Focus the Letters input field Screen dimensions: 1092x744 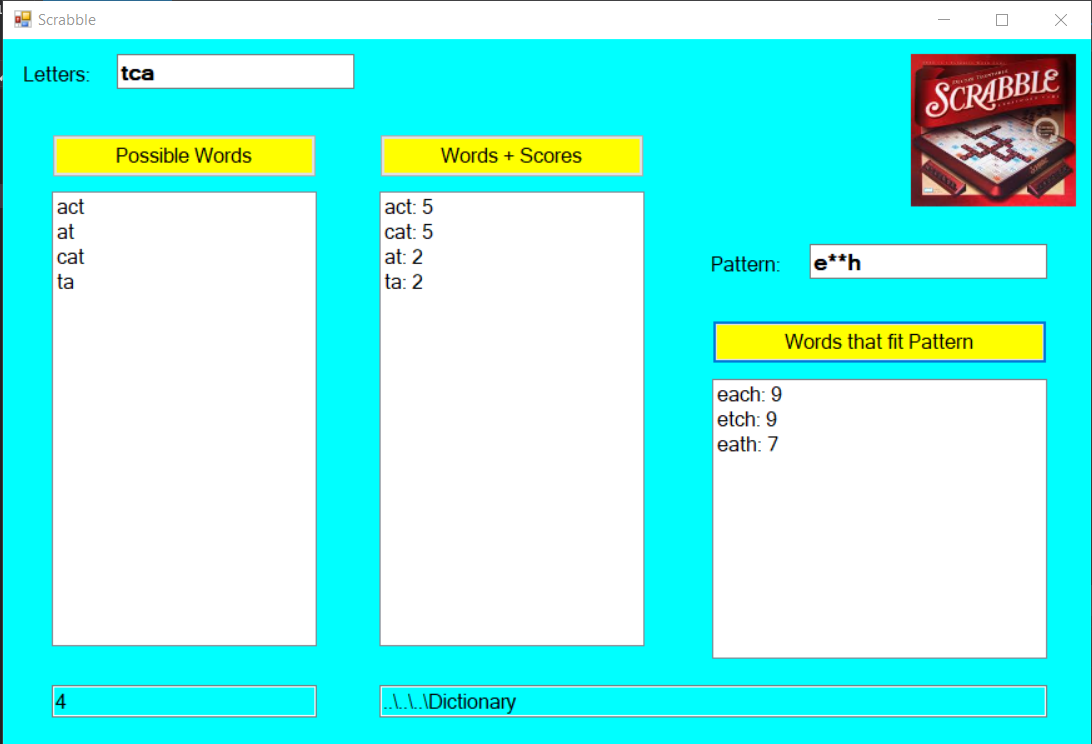(235, 72)
